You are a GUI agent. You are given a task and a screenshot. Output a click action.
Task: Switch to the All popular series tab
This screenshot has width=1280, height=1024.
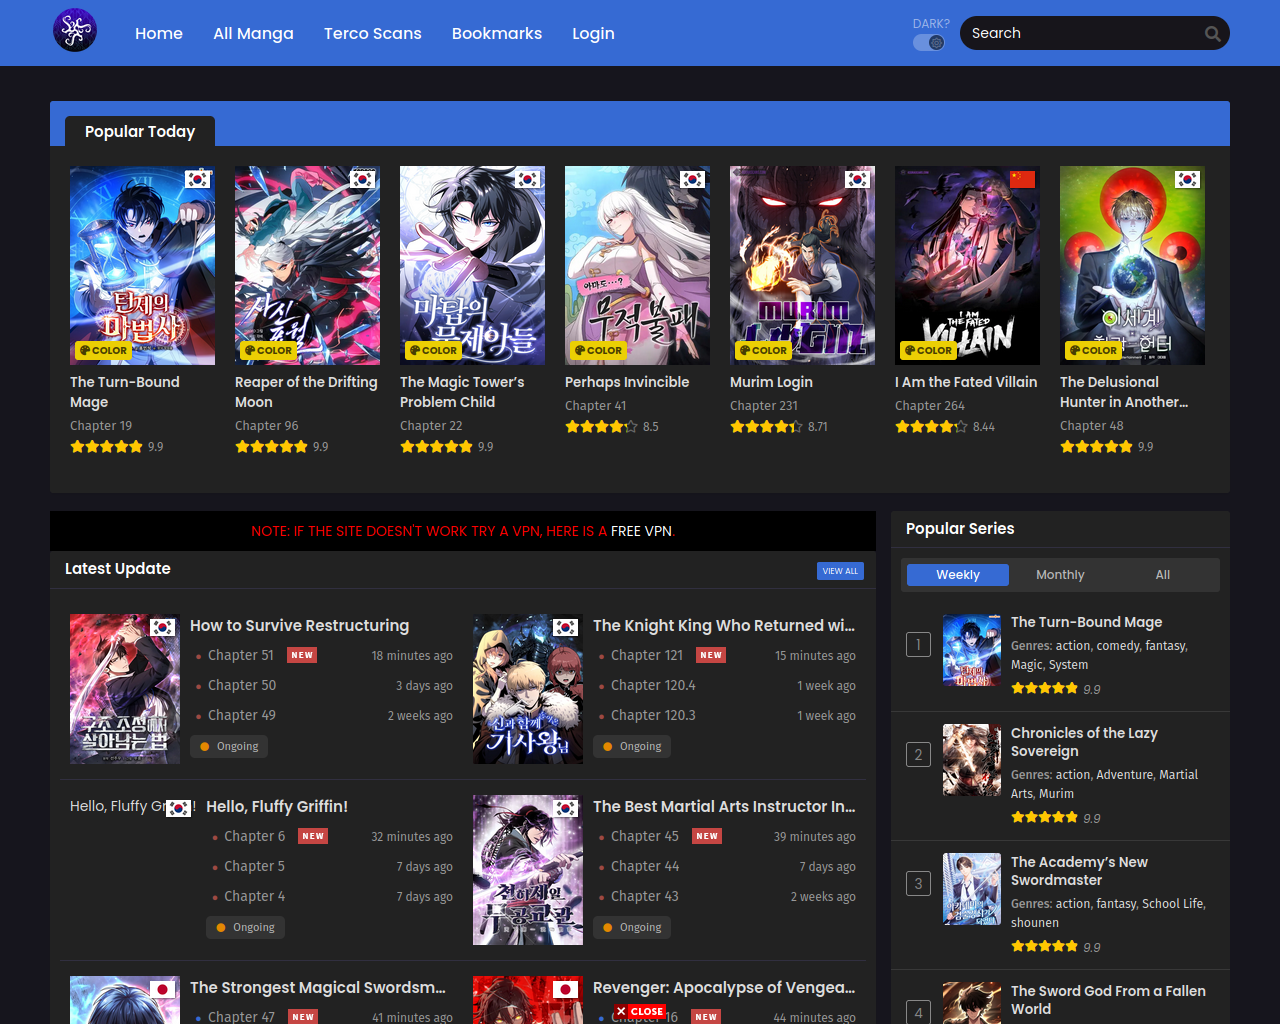(x=1163, y=575)
